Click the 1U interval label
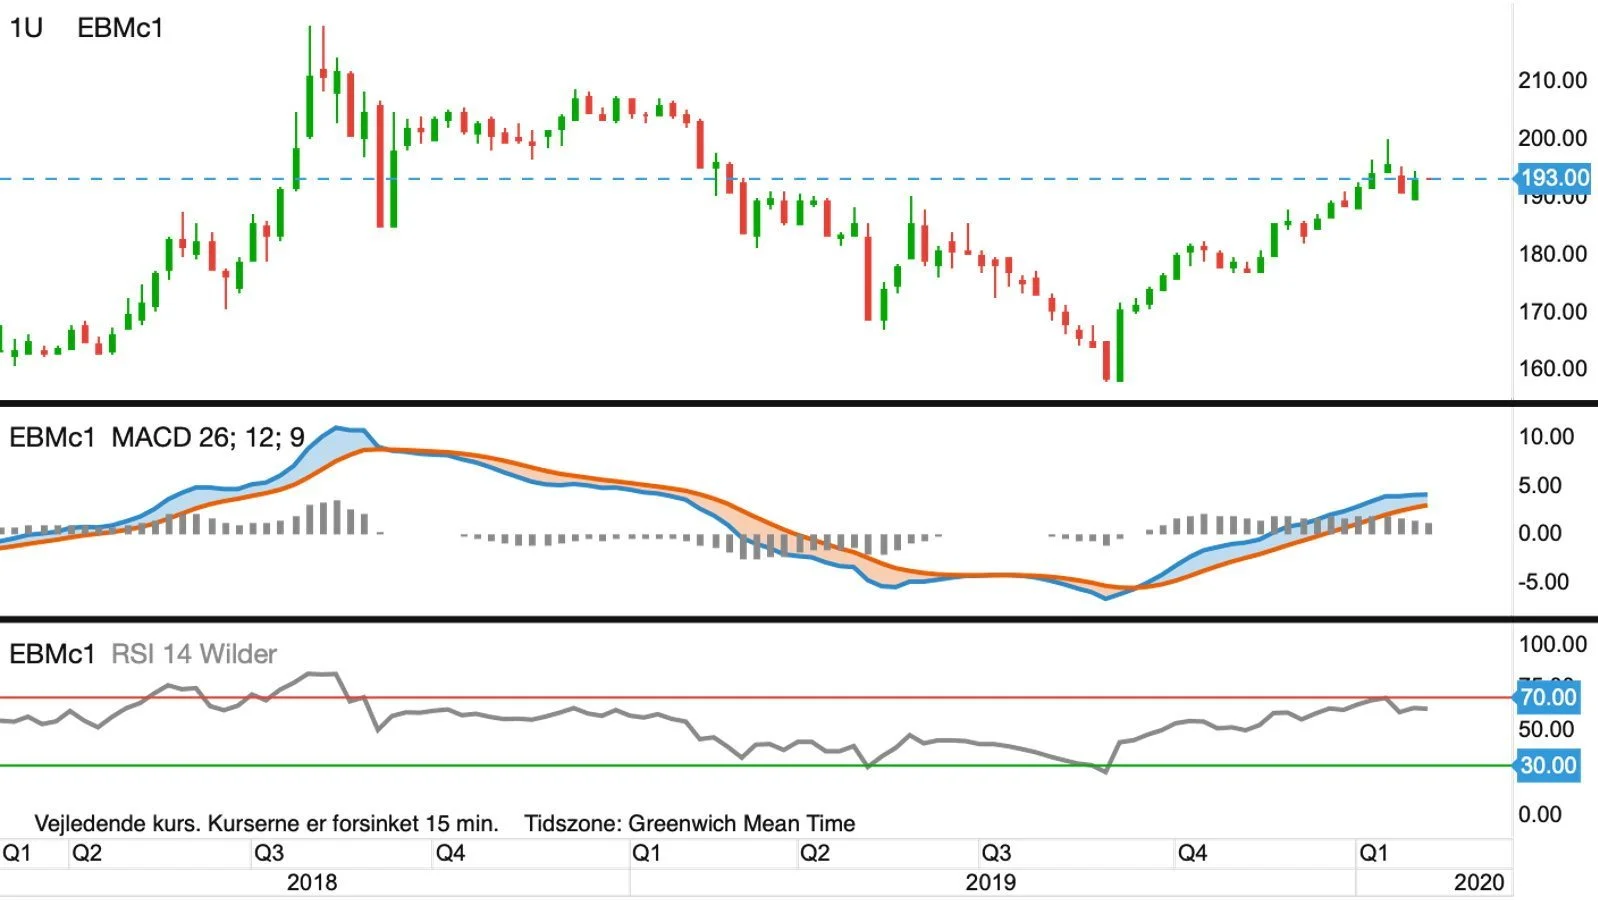Screen dimensions: 1598x900 pos(26,28)
